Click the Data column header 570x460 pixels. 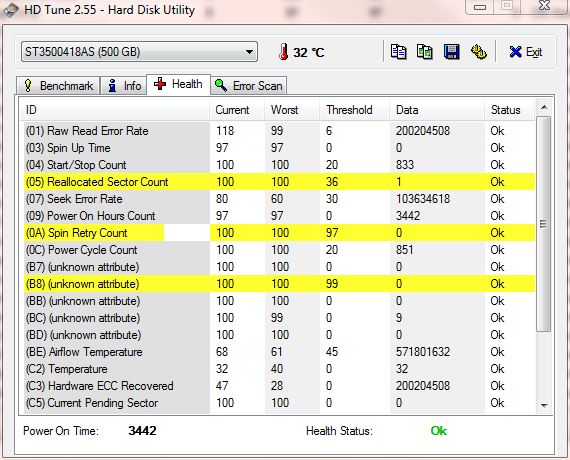(437, 109)
